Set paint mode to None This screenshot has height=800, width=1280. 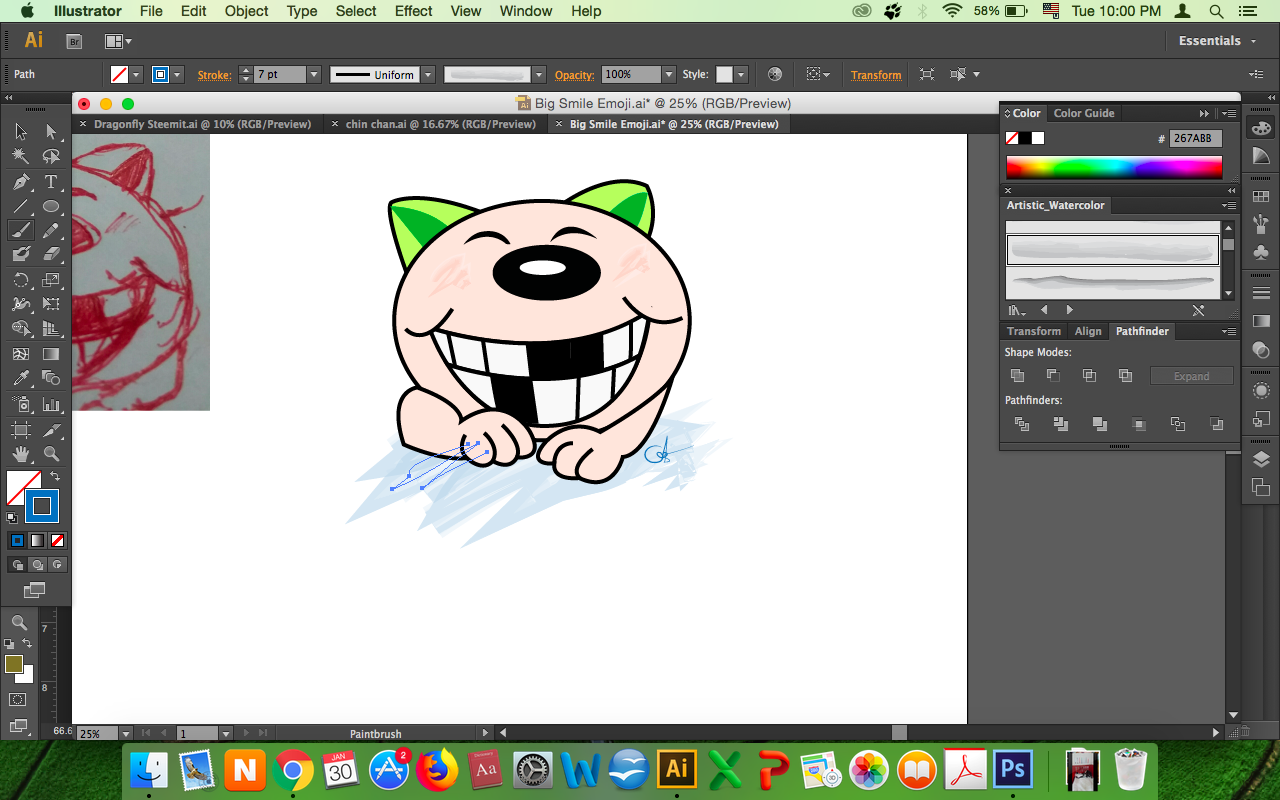tap(57, 540)
